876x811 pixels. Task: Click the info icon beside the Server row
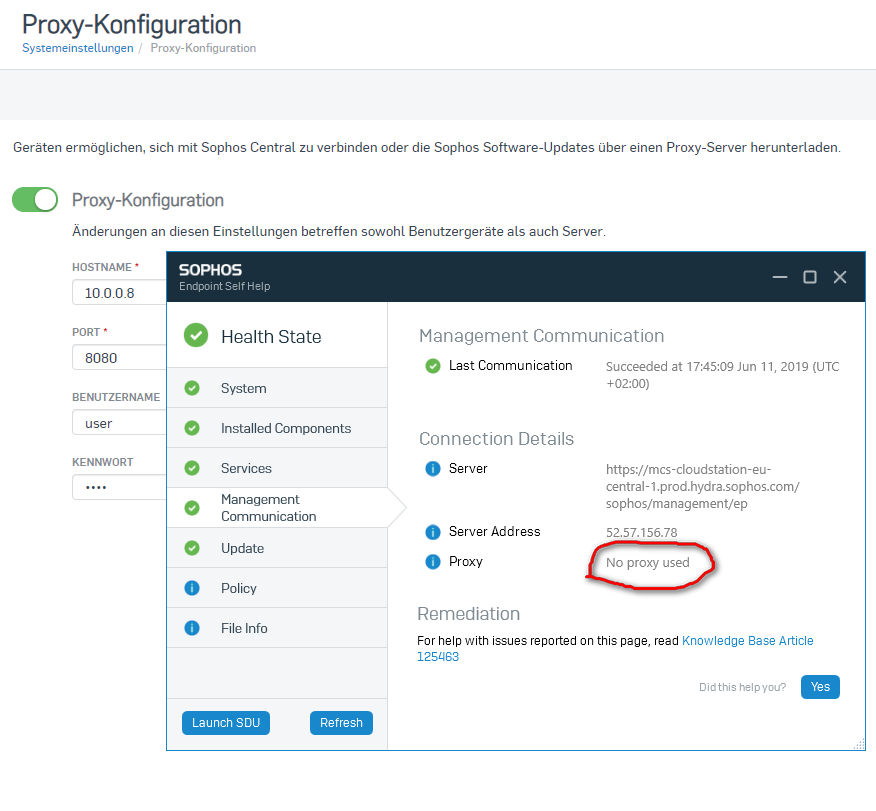point(432,469)
